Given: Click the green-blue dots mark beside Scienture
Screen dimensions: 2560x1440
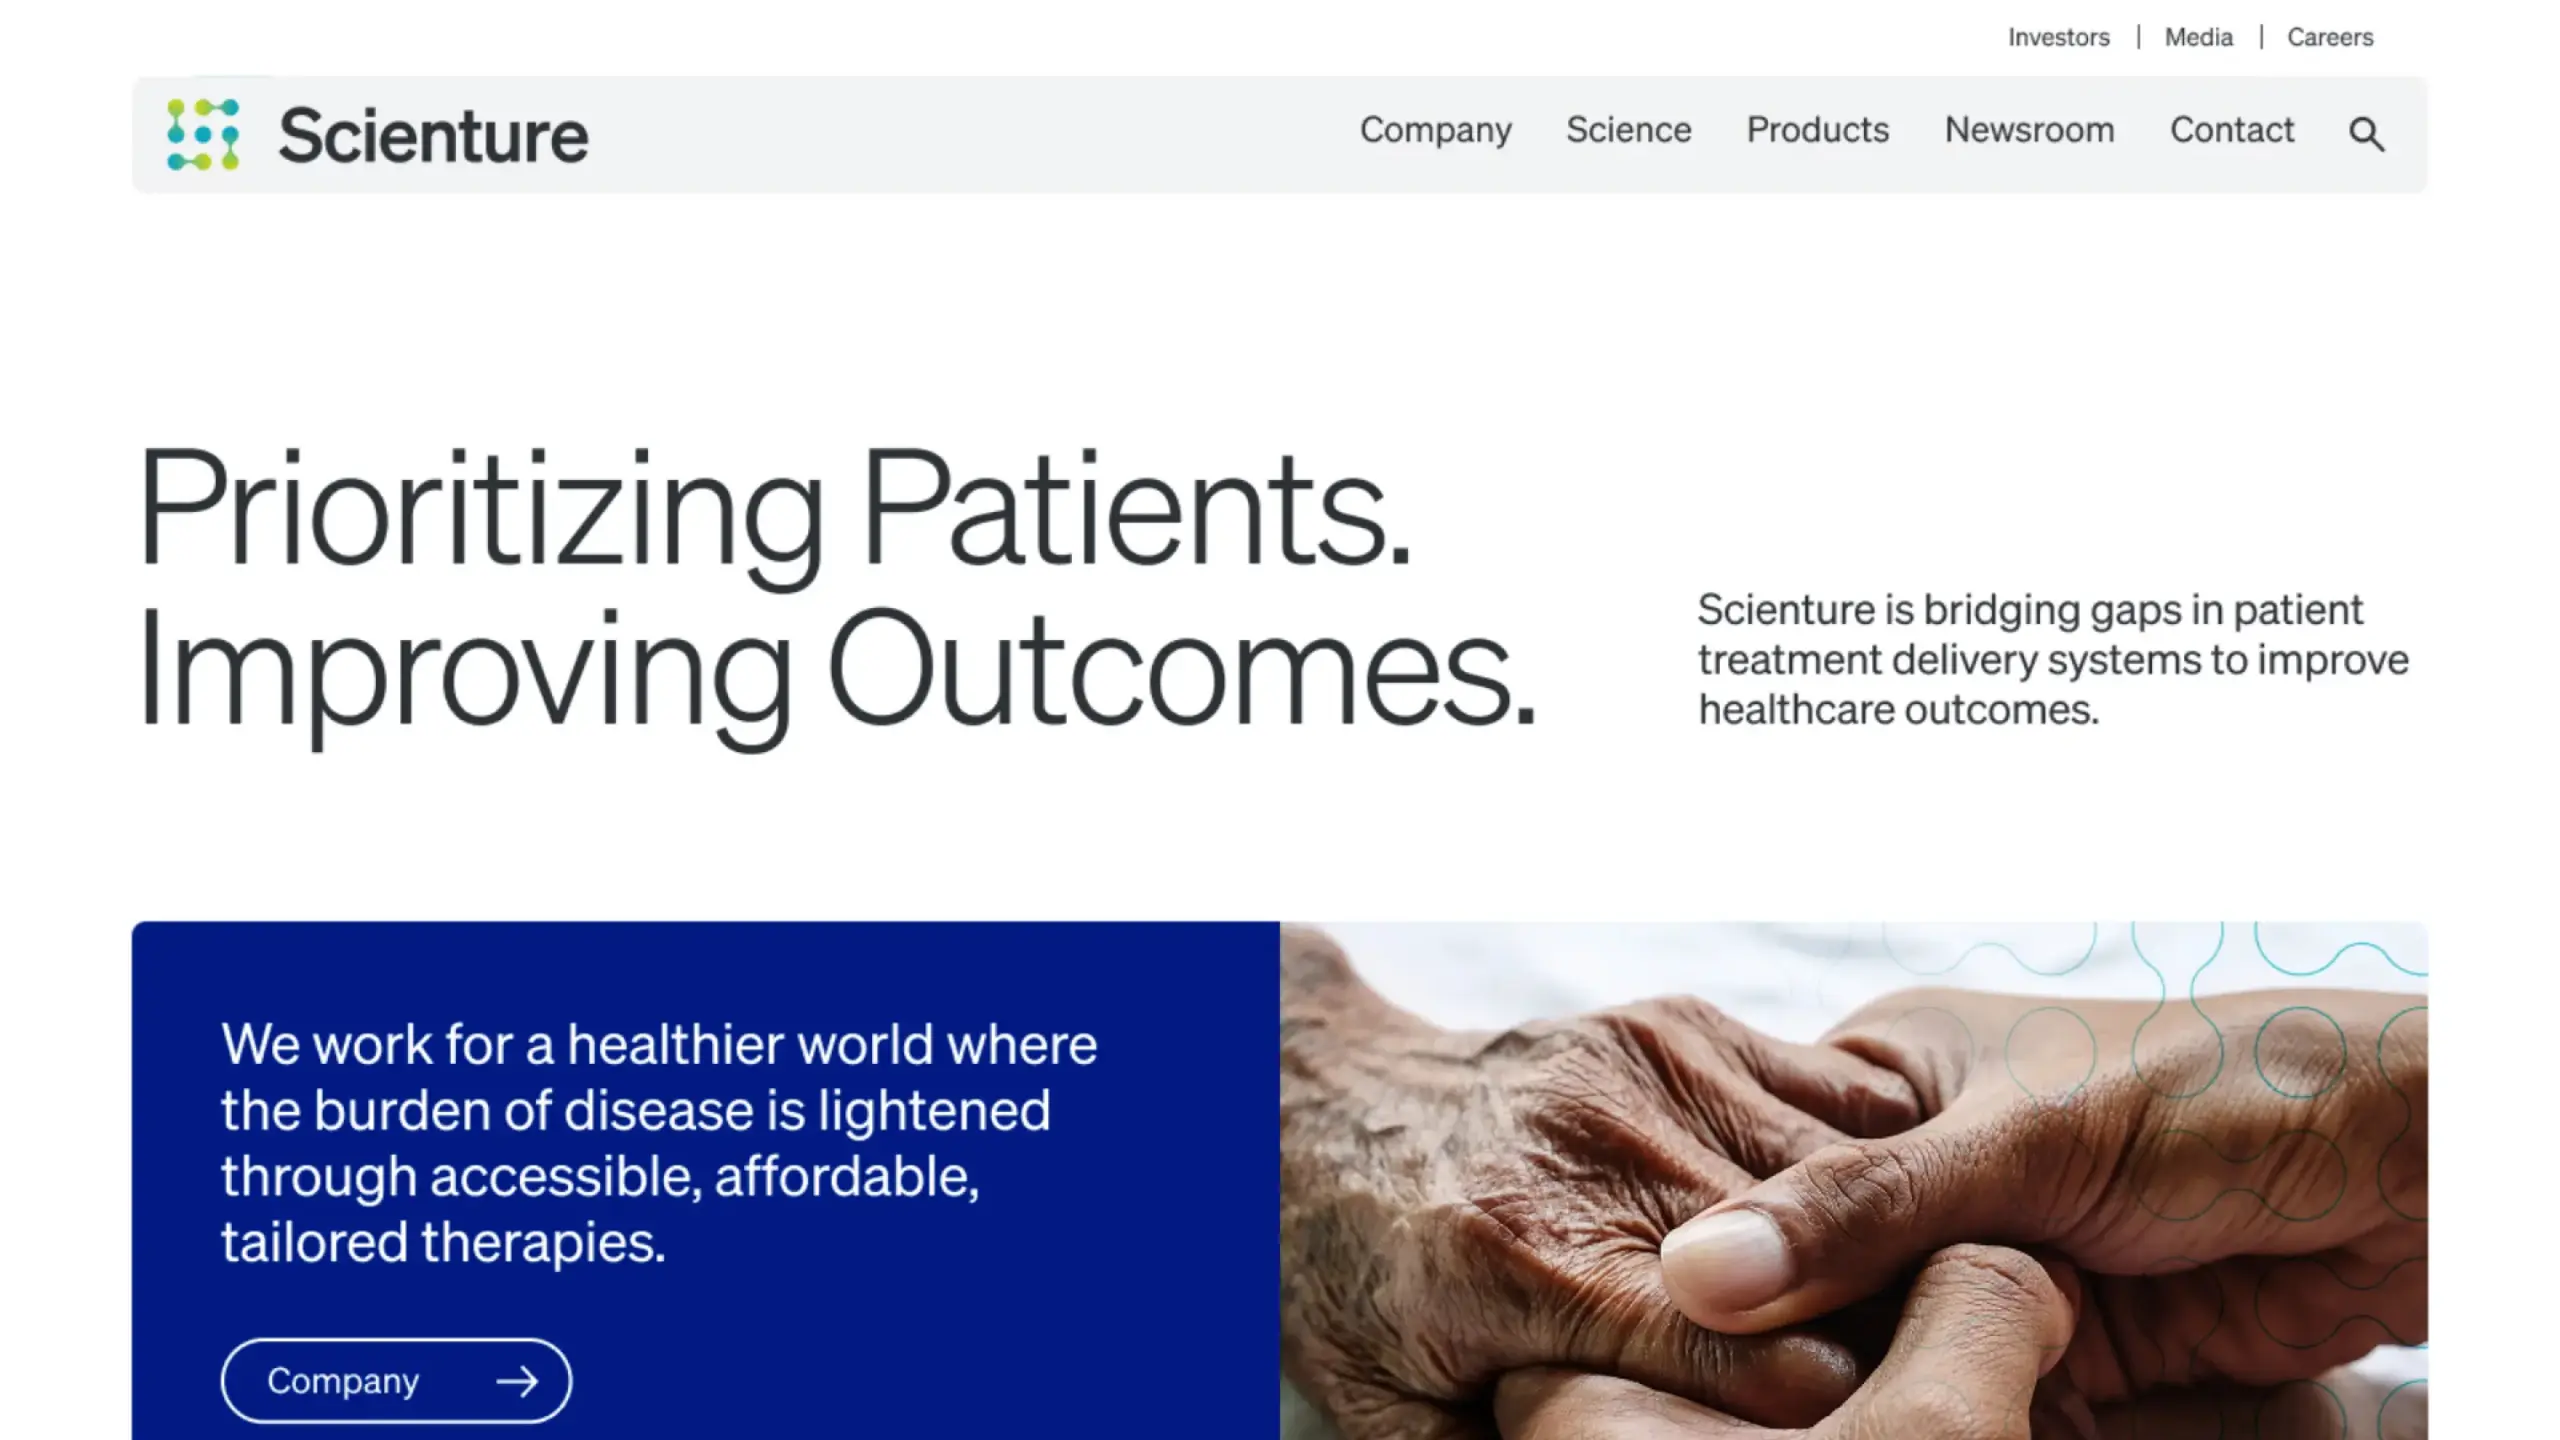Looking at the screenshot, I should pos(203,133).
